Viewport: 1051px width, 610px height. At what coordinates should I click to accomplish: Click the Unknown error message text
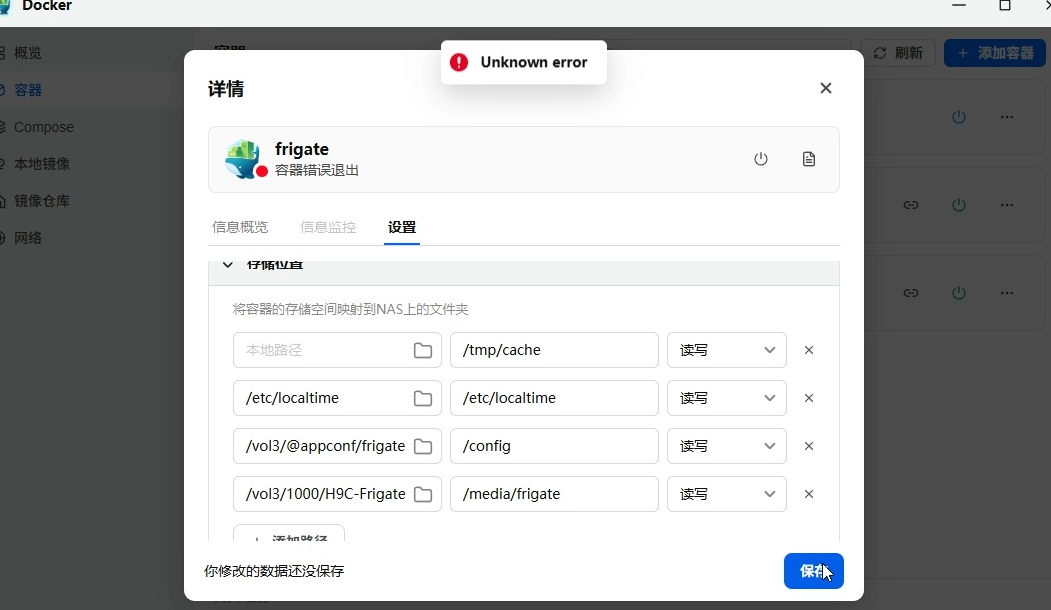coord(534,62)
